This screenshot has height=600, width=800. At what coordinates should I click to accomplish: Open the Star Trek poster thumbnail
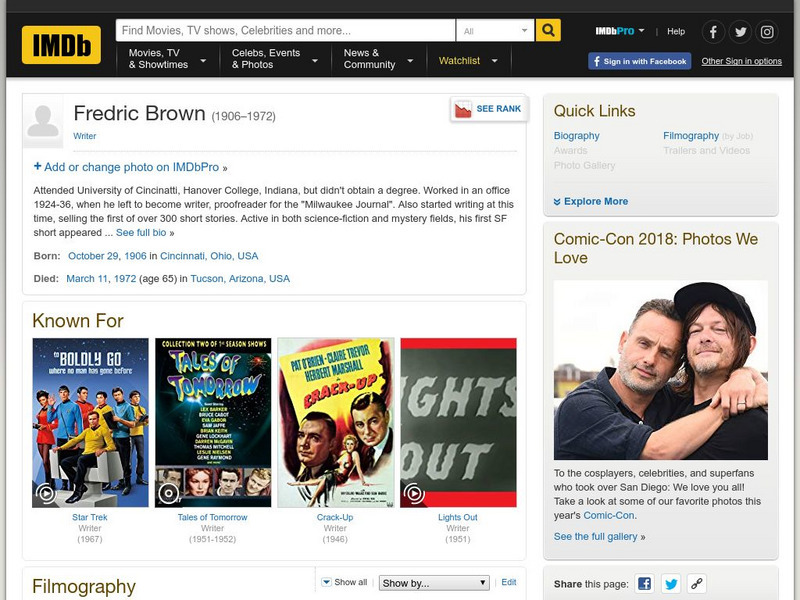(x=90, y=423)
